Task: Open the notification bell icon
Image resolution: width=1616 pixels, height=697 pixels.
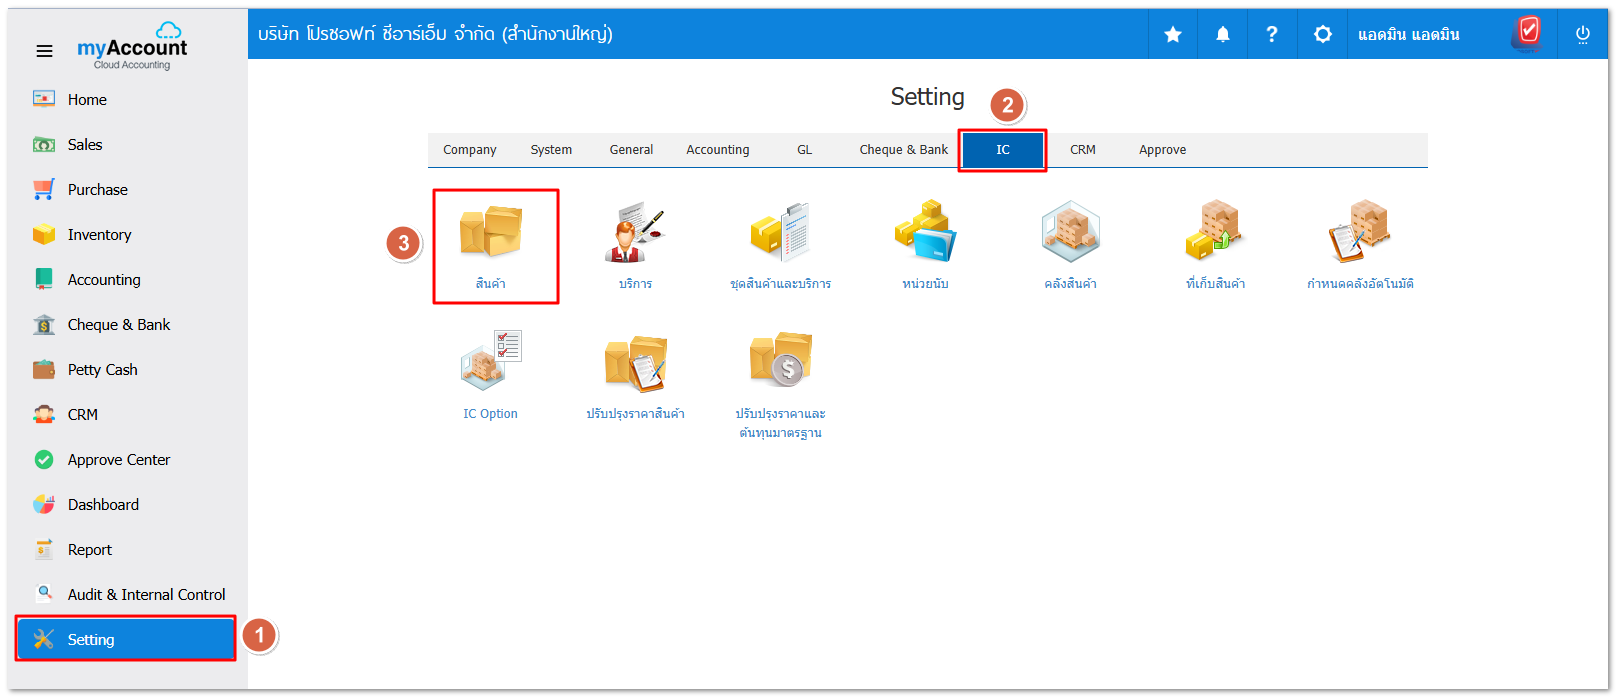Action: point(1222,35)
